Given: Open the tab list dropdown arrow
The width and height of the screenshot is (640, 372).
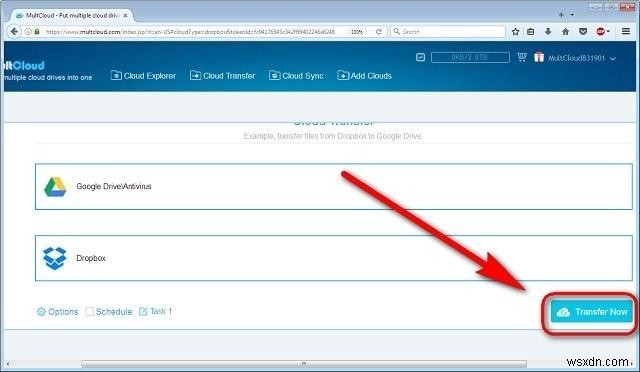Looking at the screenshot, I should click(572, 15).
